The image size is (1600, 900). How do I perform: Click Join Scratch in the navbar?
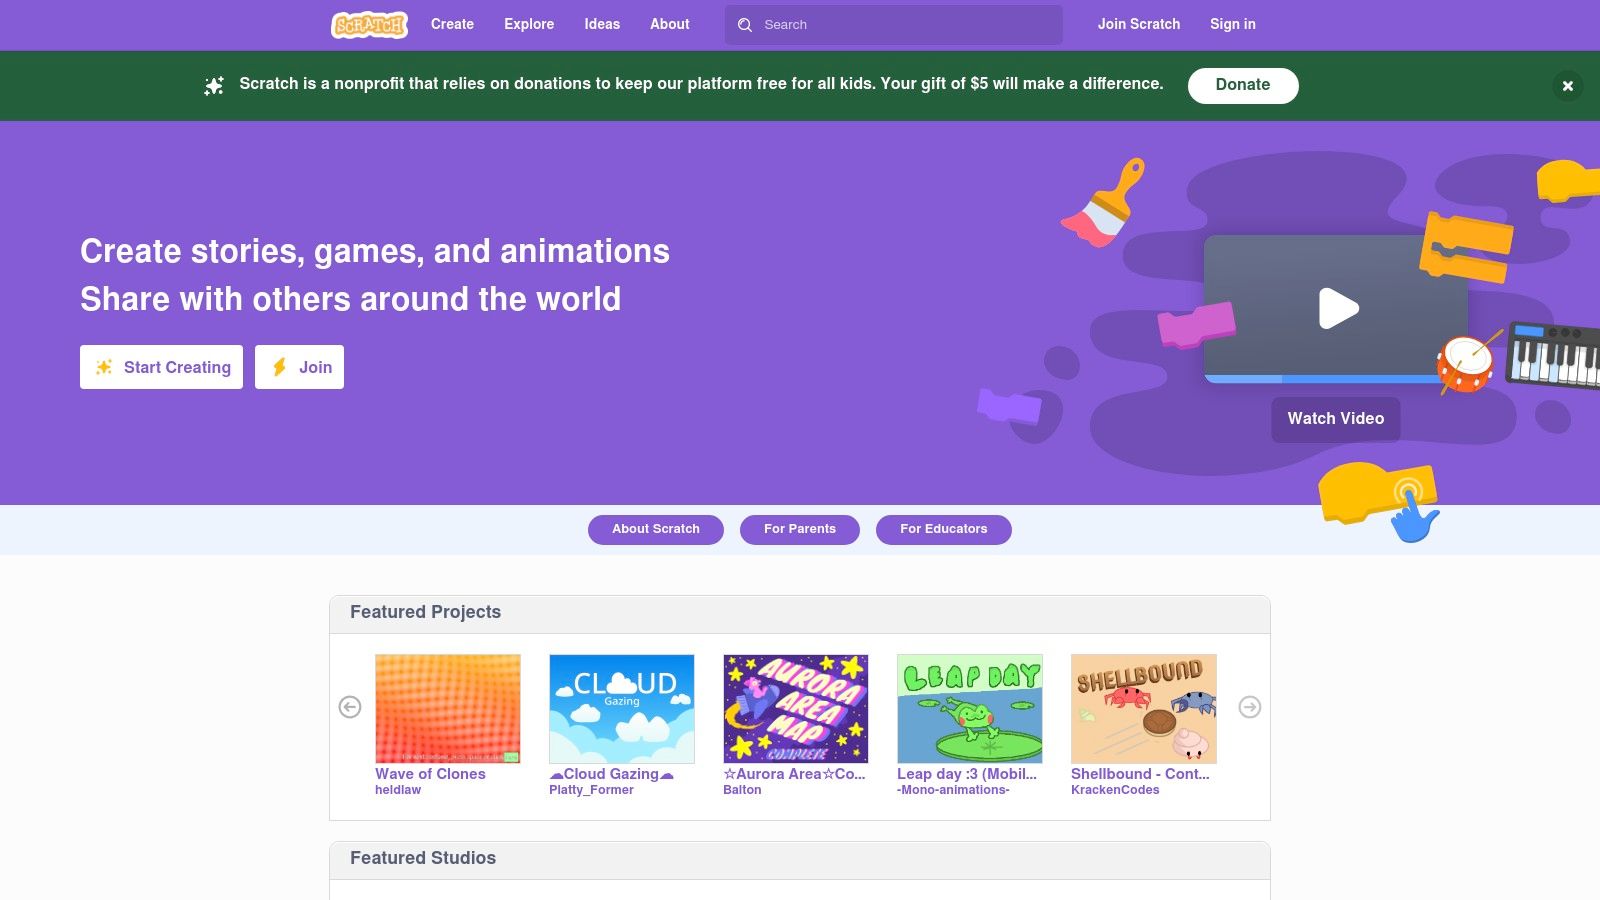tap(1139, 24)
